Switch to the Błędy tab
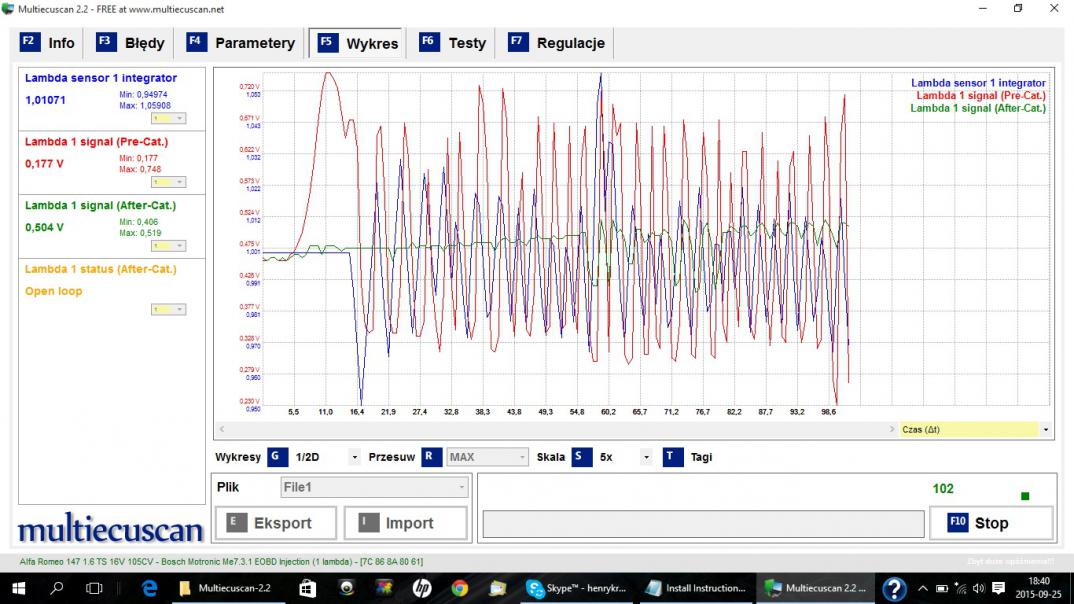 133,43
